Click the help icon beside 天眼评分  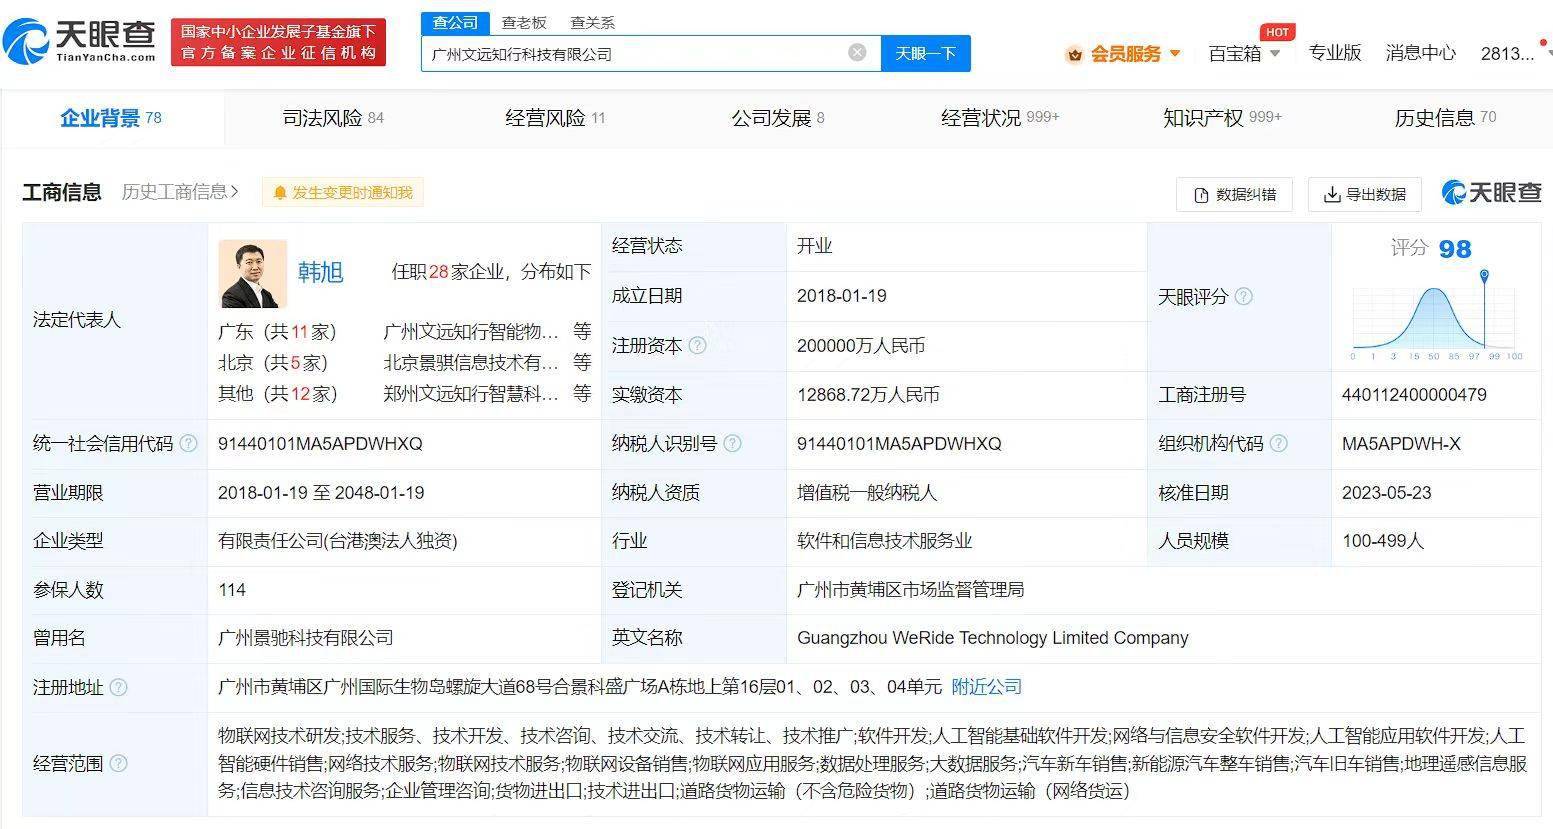(x=1243, y=297)
